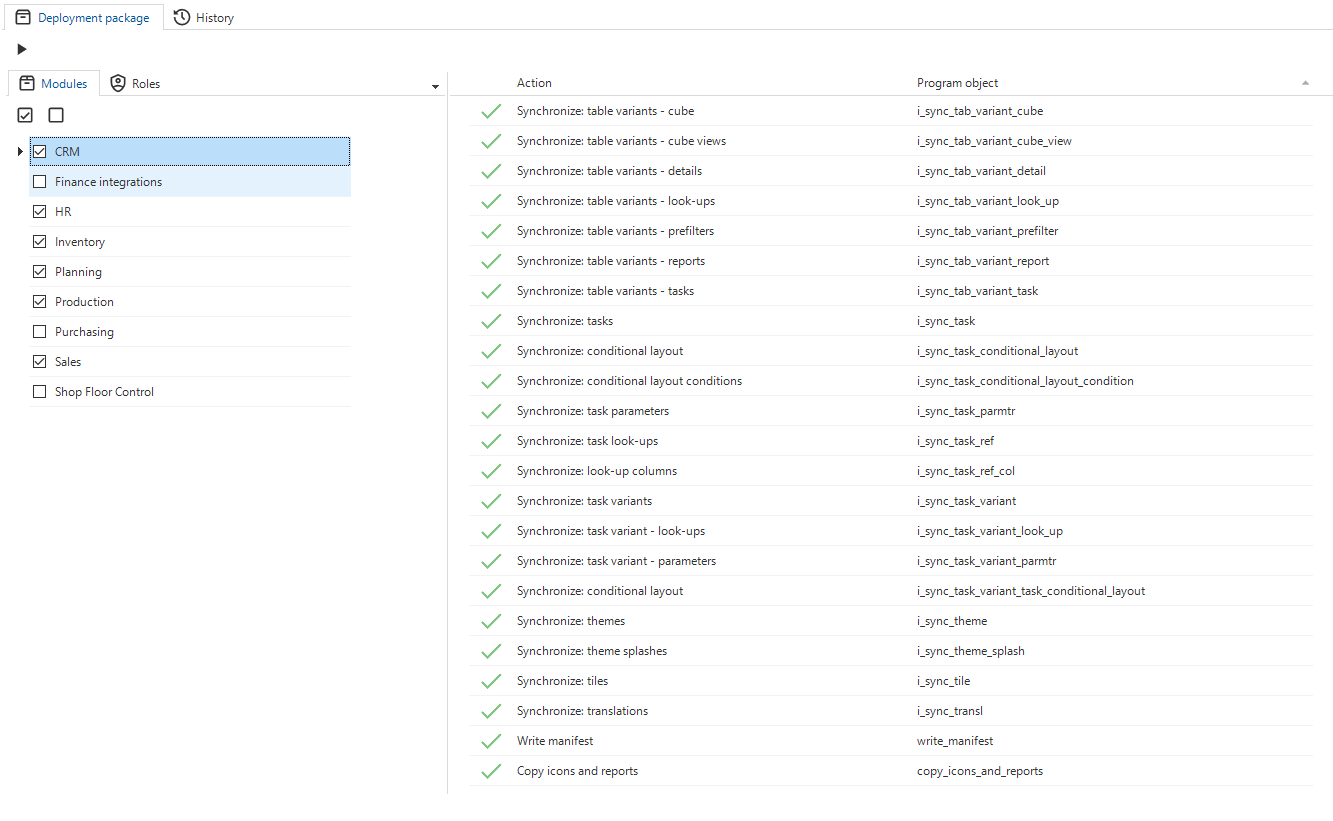Open the modules panel dropdown arrow

pyautogui.click(x=435, y=87)
